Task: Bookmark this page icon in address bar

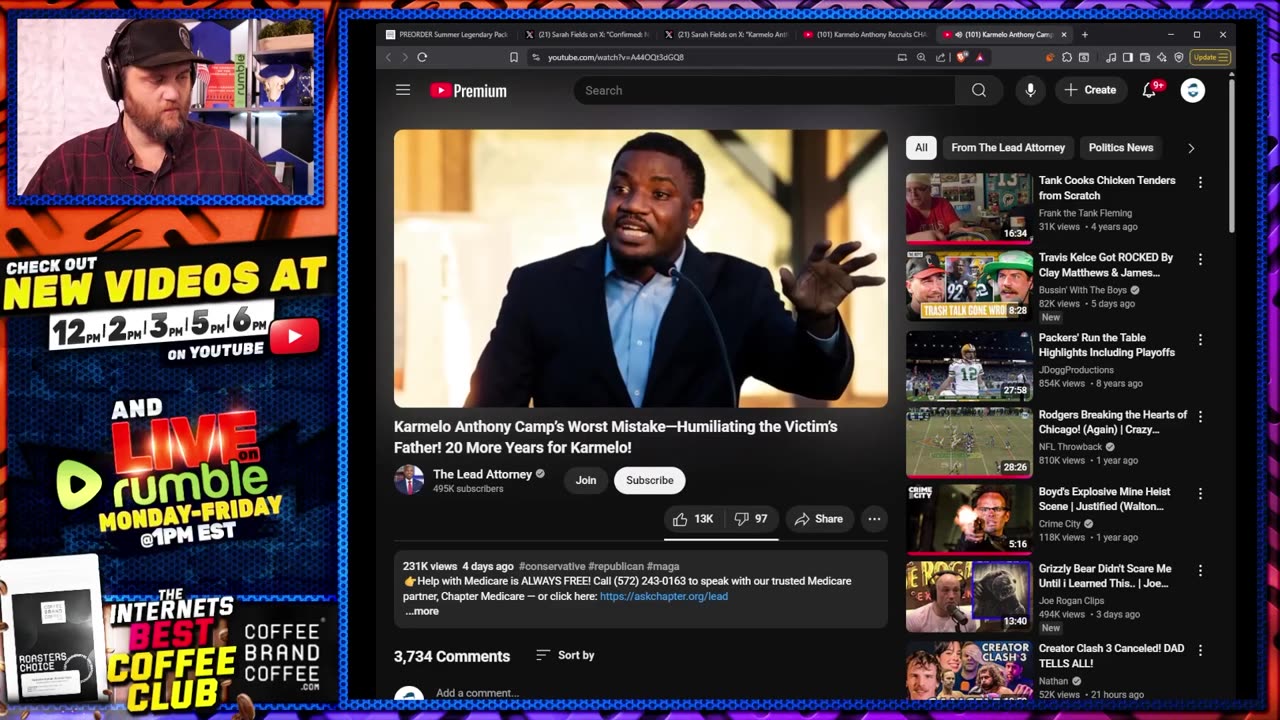Action: pyautogui.click(x=514, y=57)
